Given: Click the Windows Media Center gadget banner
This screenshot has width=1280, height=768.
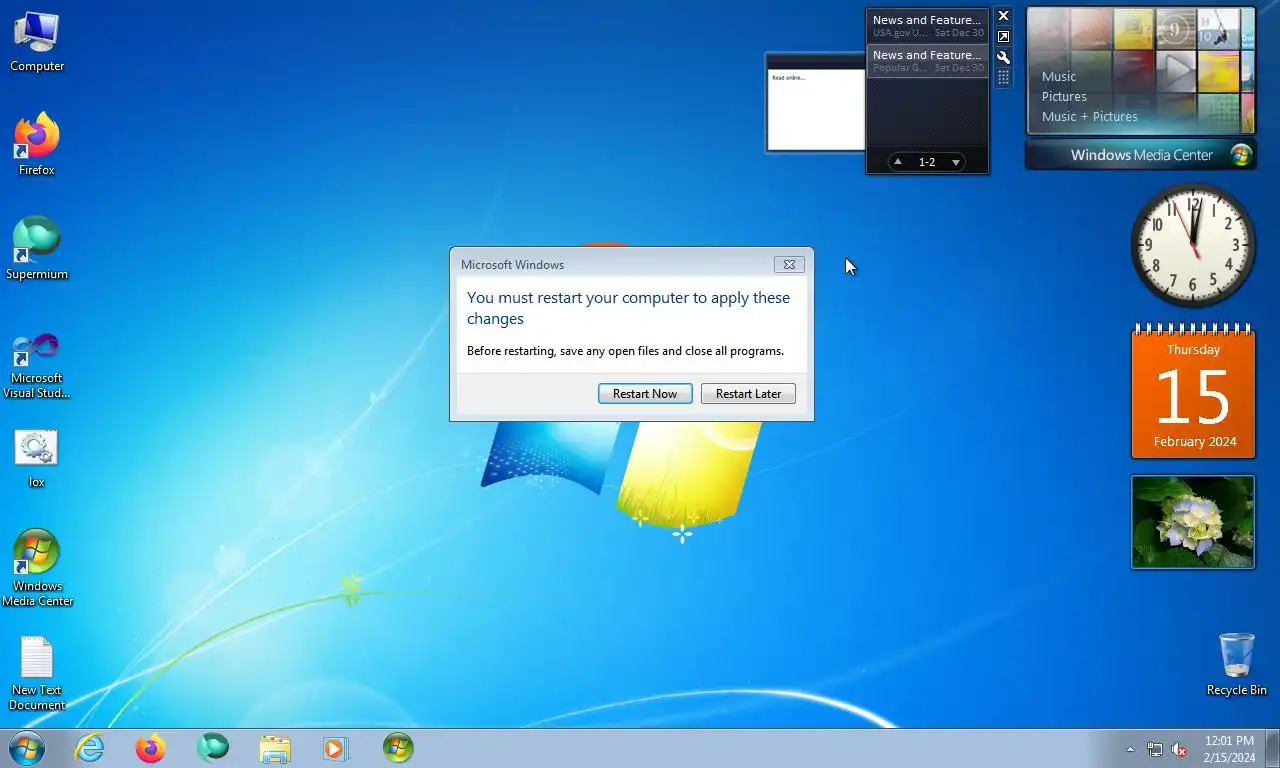Looking at the screenshot, I should pos(1141,155).
